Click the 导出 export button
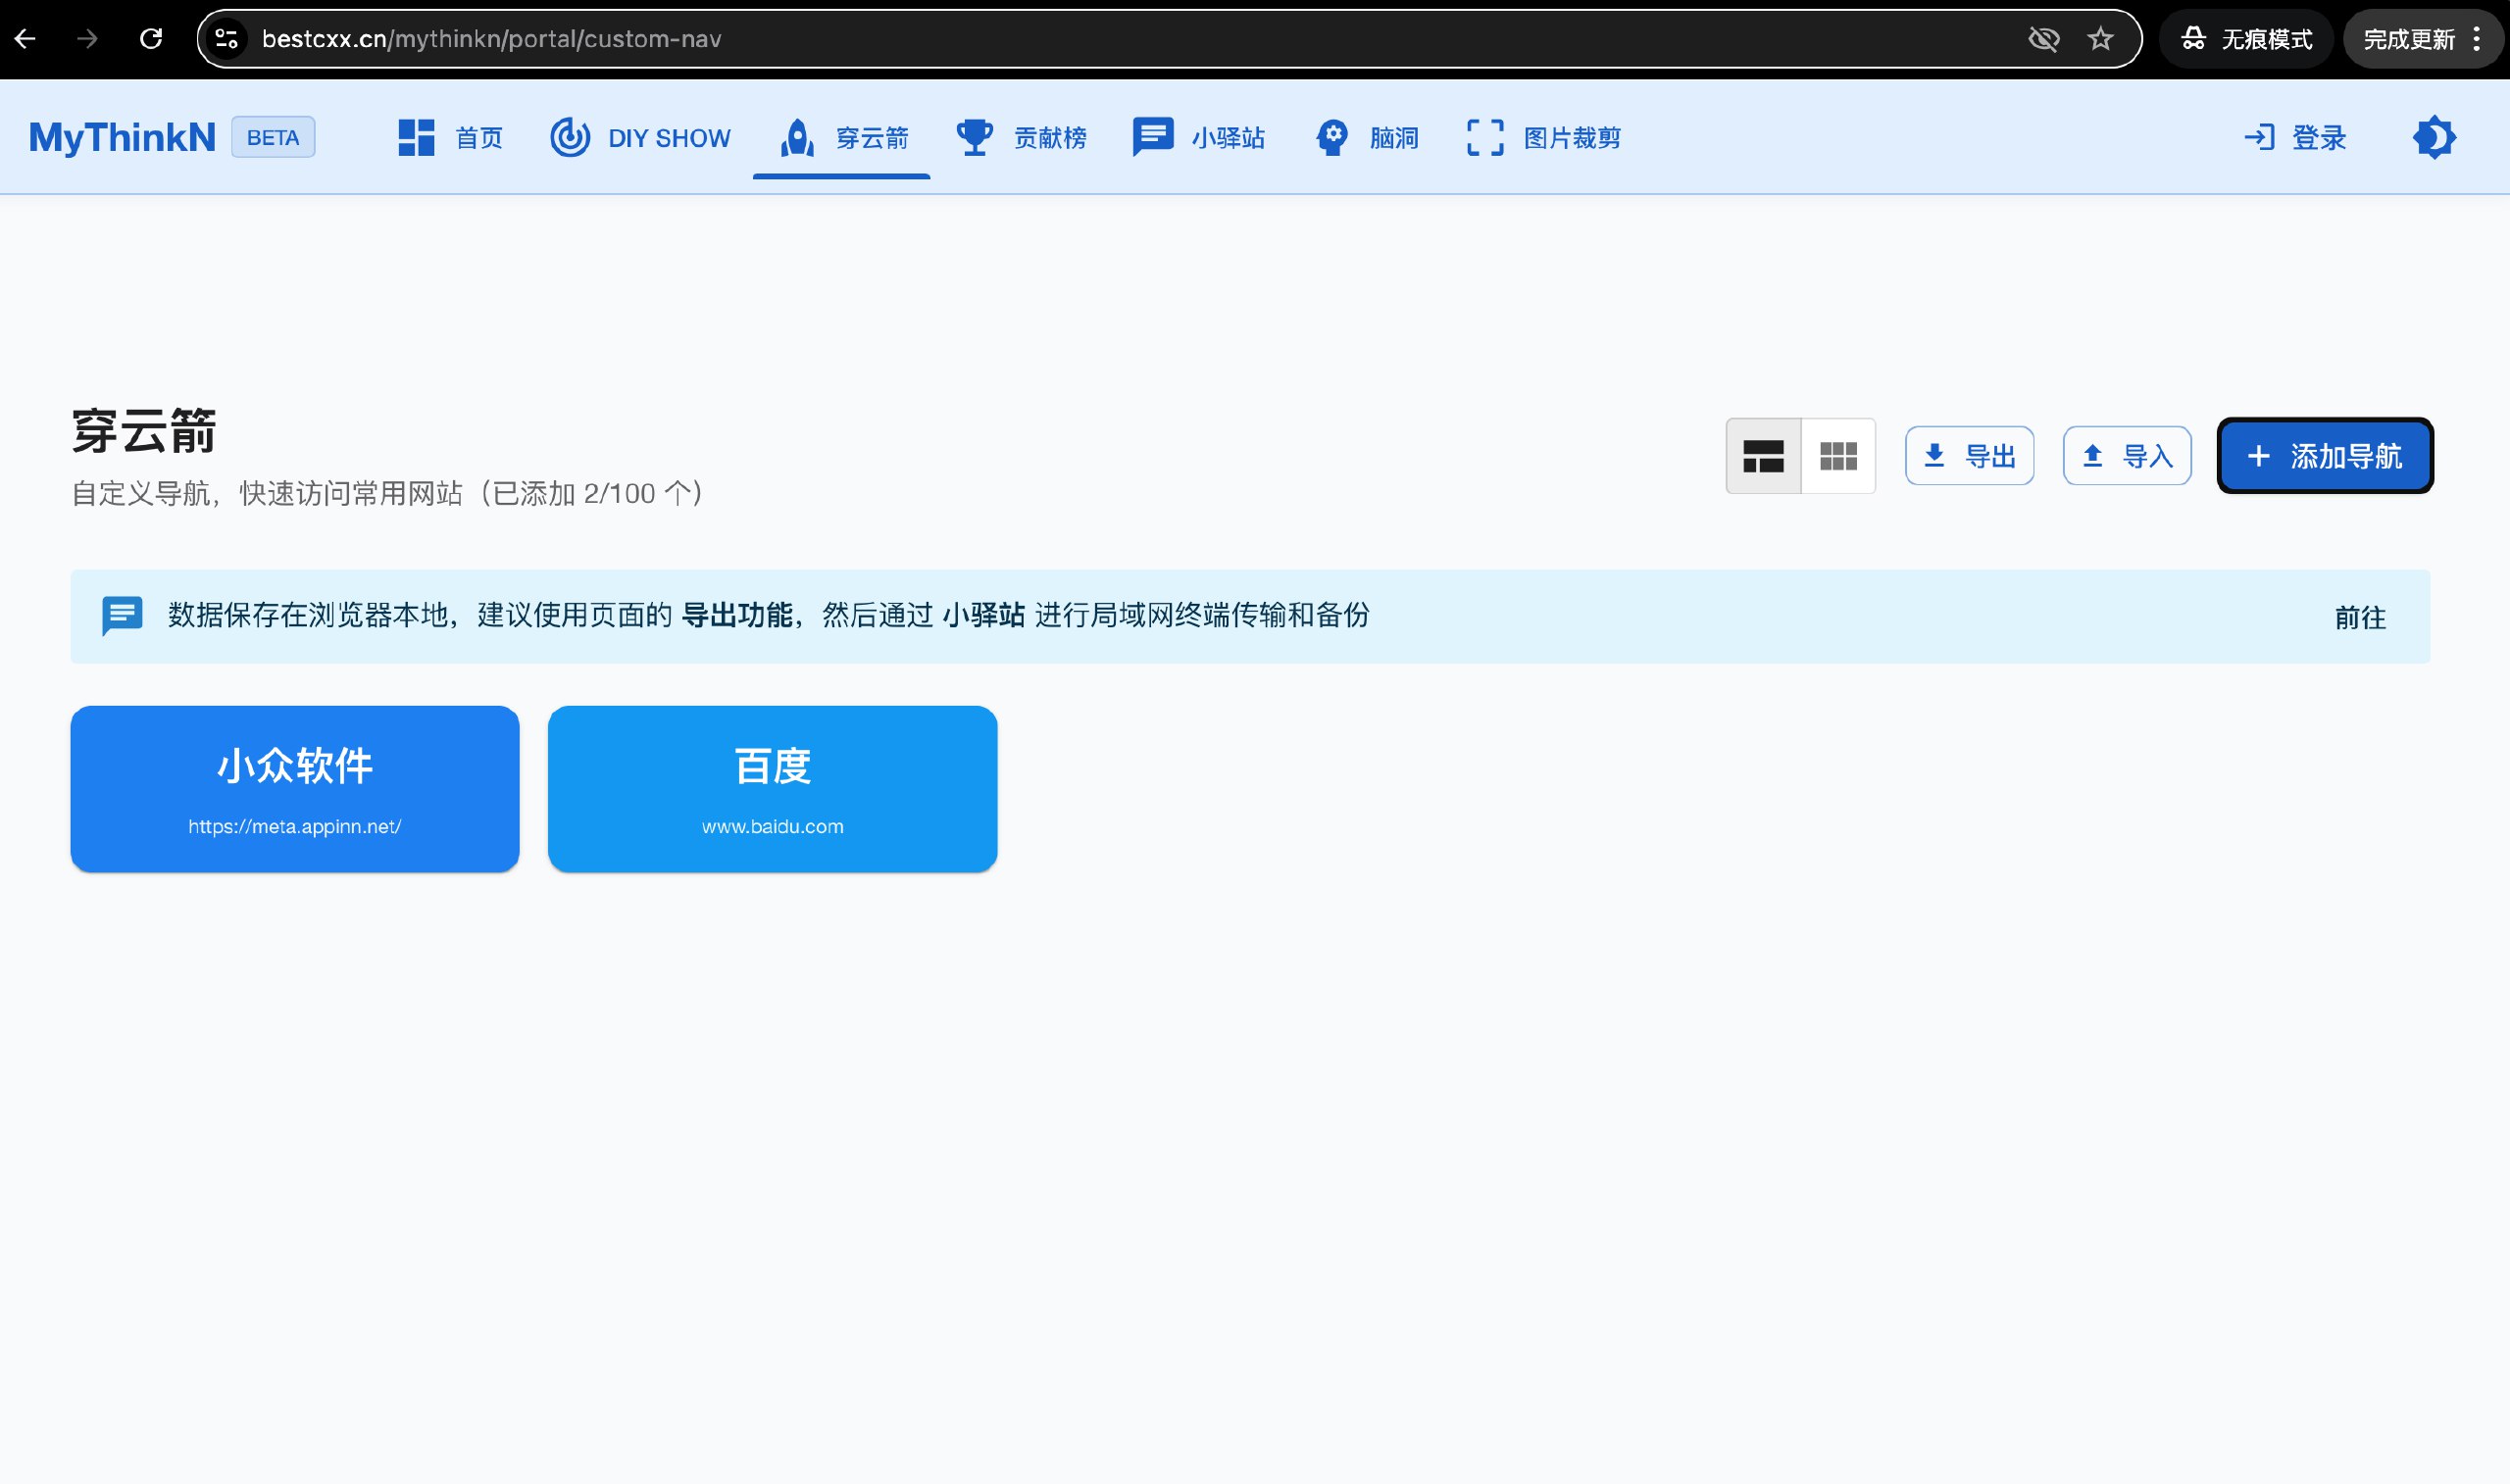The image size is (2510, 1484). coord(1969,456)
